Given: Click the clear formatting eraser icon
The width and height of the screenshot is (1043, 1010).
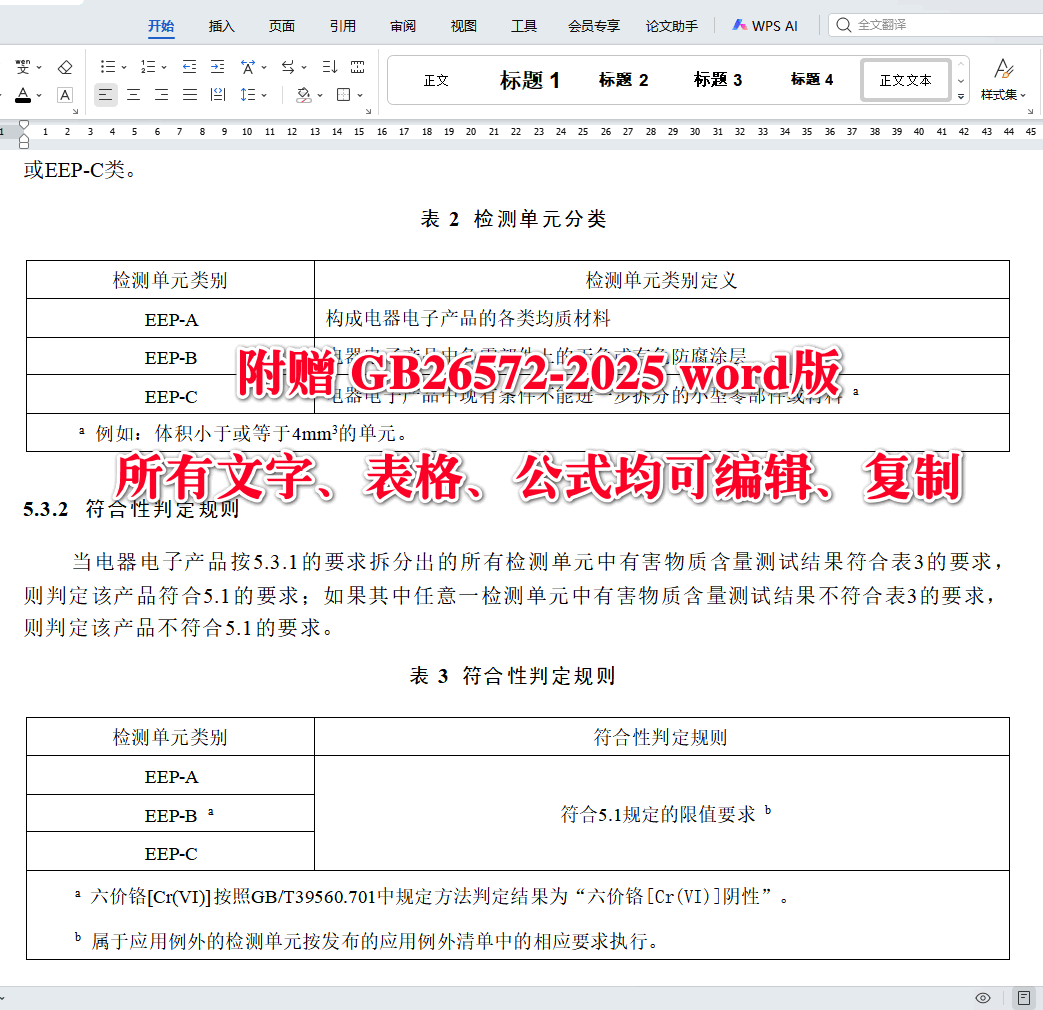Looking at the screenshot, I should coord(65,67).
